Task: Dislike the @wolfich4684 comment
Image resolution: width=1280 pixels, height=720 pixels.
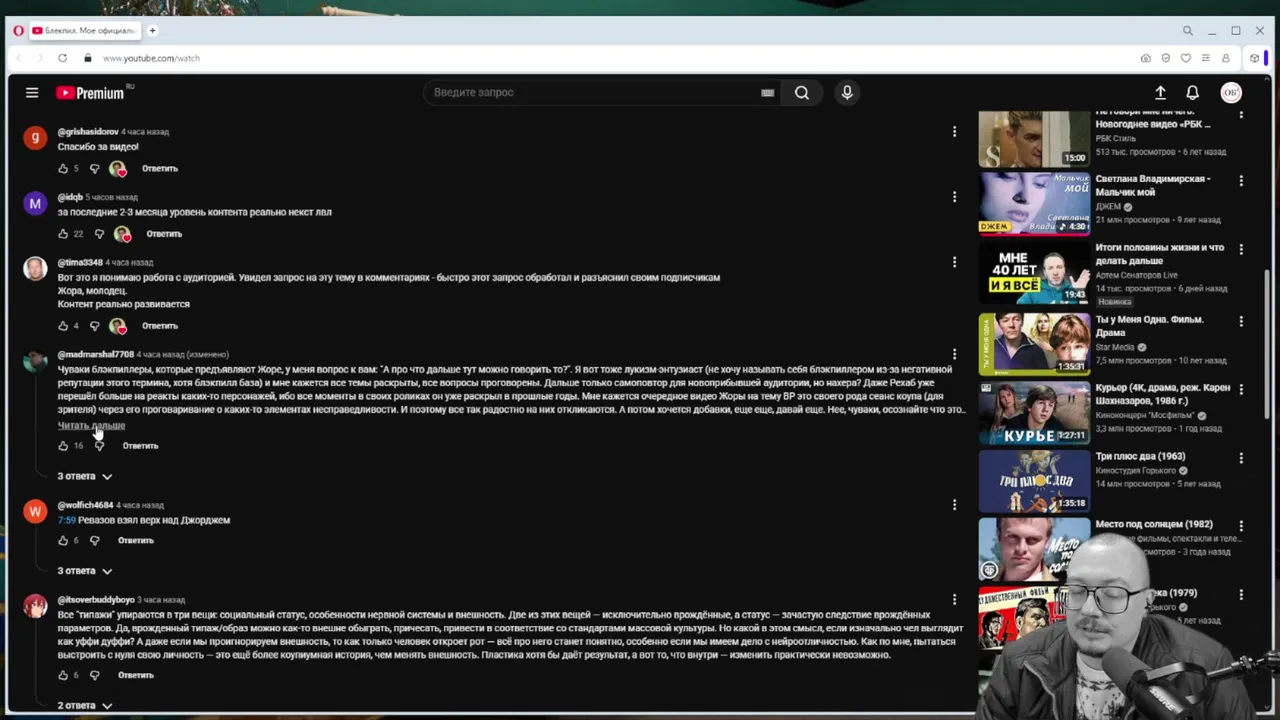Action: pyautogui.click(x=95, y=541)
